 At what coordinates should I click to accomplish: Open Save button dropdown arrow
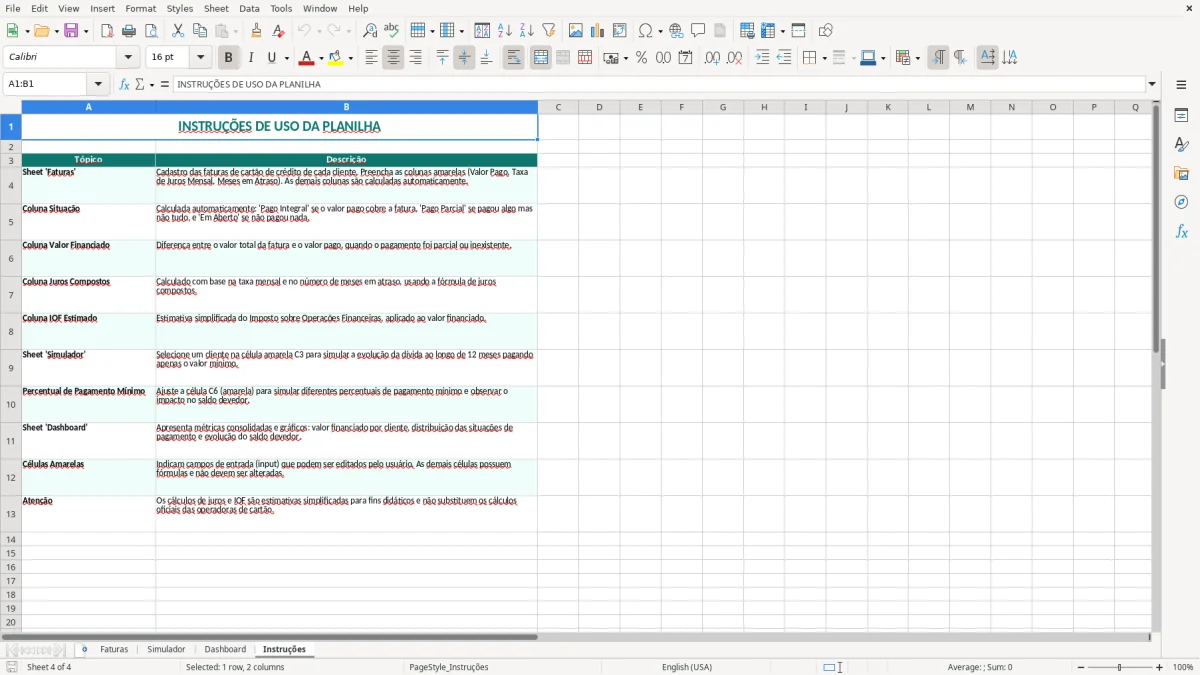(x=86, y=31)
